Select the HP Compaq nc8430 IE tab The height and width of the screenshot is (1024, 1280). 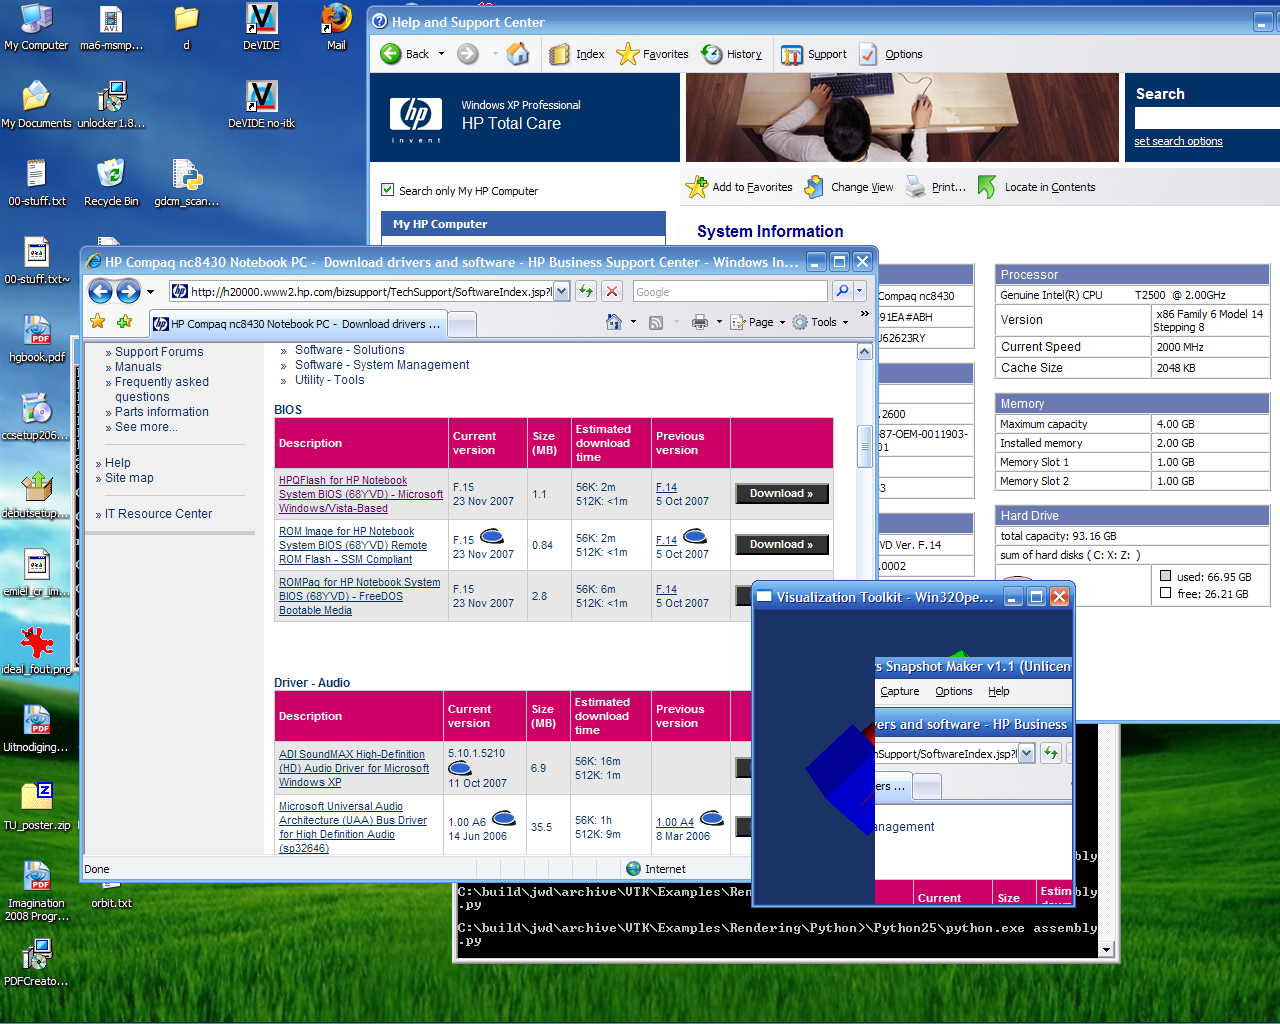[x=297, y=324]
